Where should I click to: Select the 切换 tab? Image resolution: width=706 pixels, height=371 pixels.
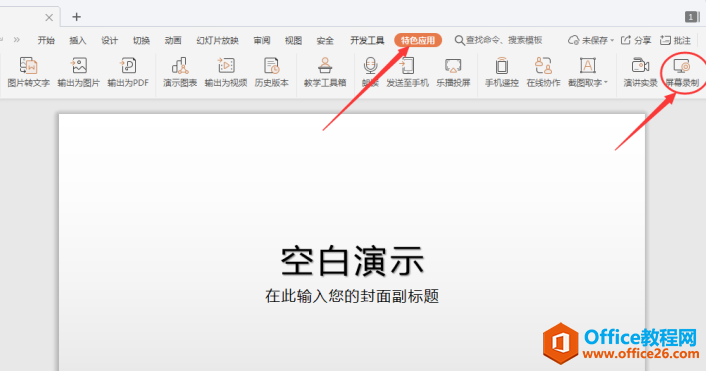(141, 41)
